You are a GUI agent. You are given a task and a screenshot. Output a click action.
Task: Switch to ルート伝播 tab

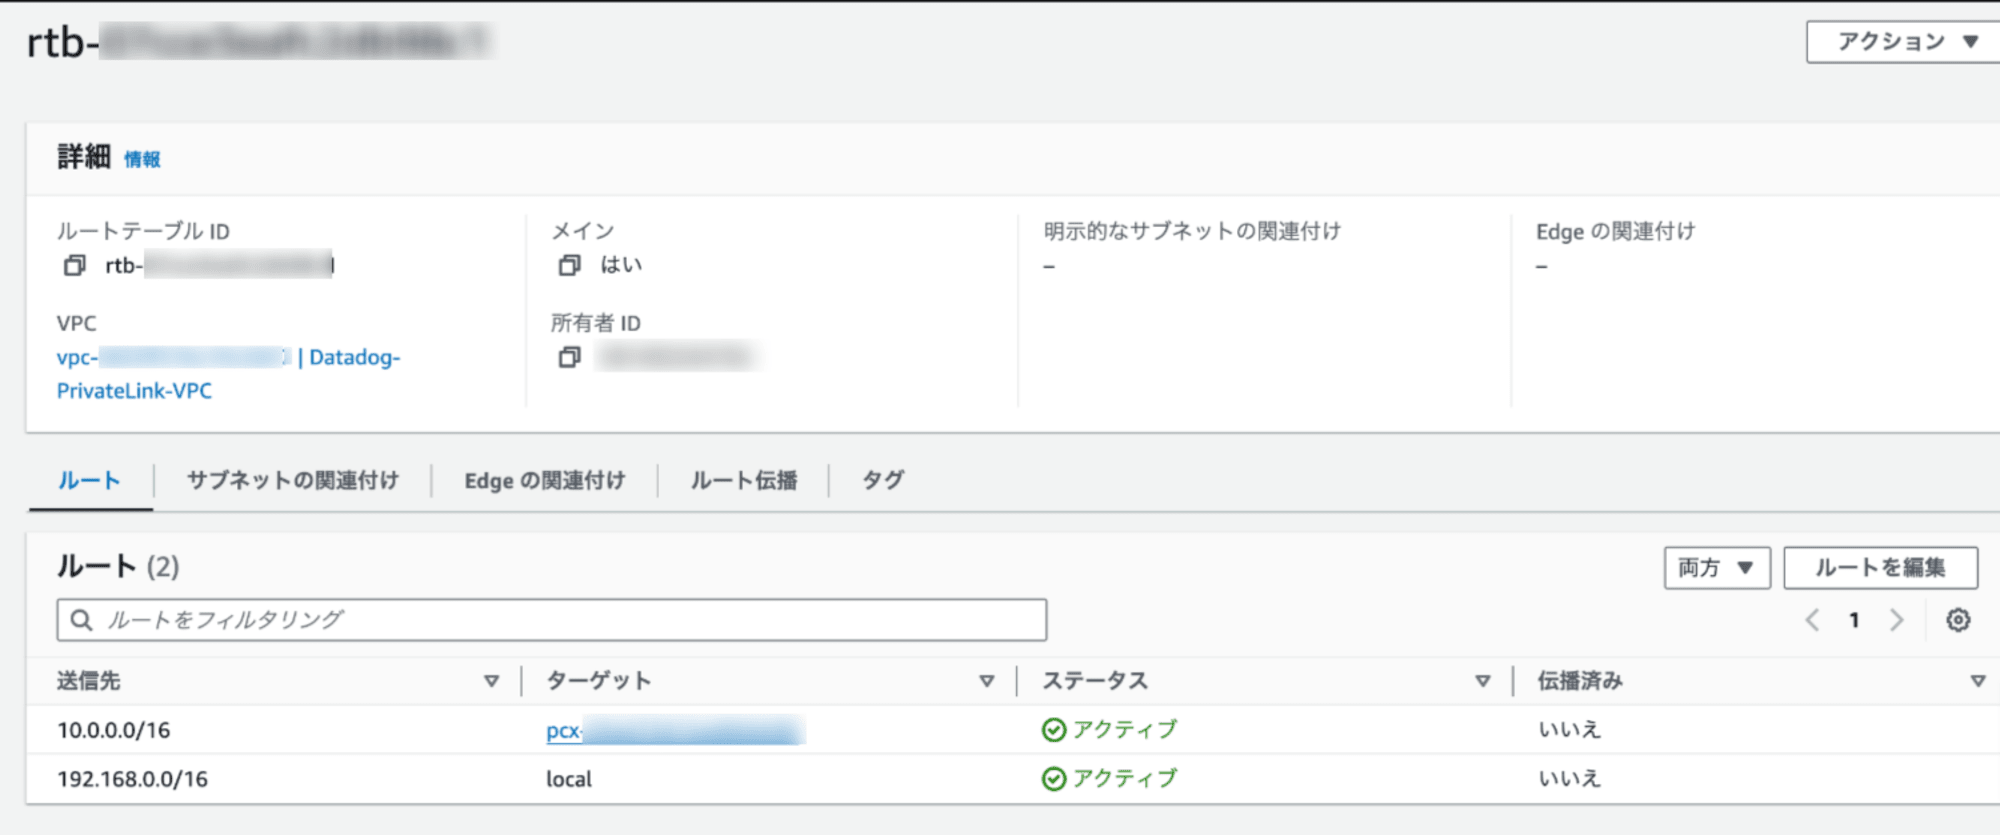(x=744, y=481)
